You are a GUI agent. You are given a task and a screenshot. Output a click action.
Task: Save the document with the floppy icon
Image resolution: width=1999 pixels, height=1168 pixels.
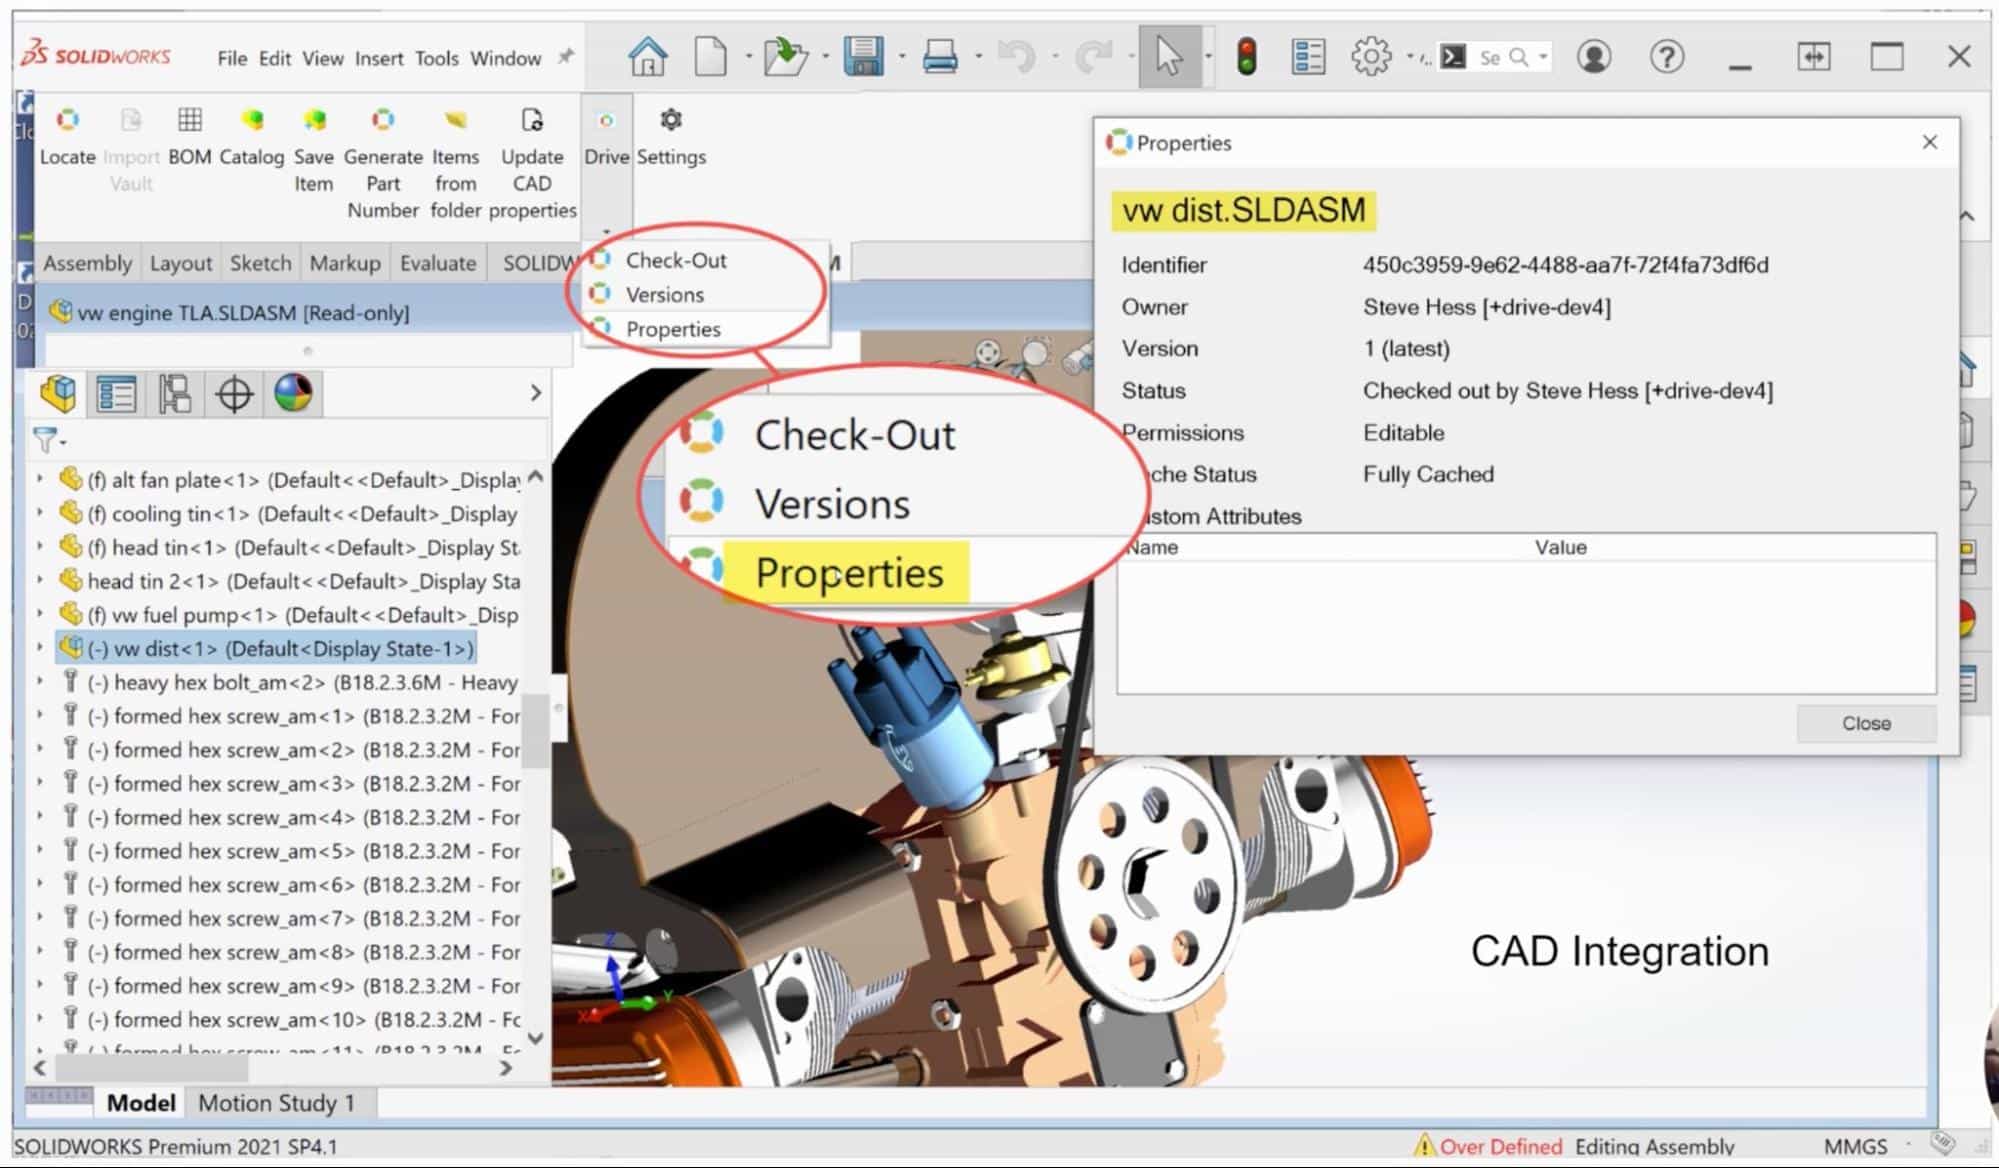(862, 56)
